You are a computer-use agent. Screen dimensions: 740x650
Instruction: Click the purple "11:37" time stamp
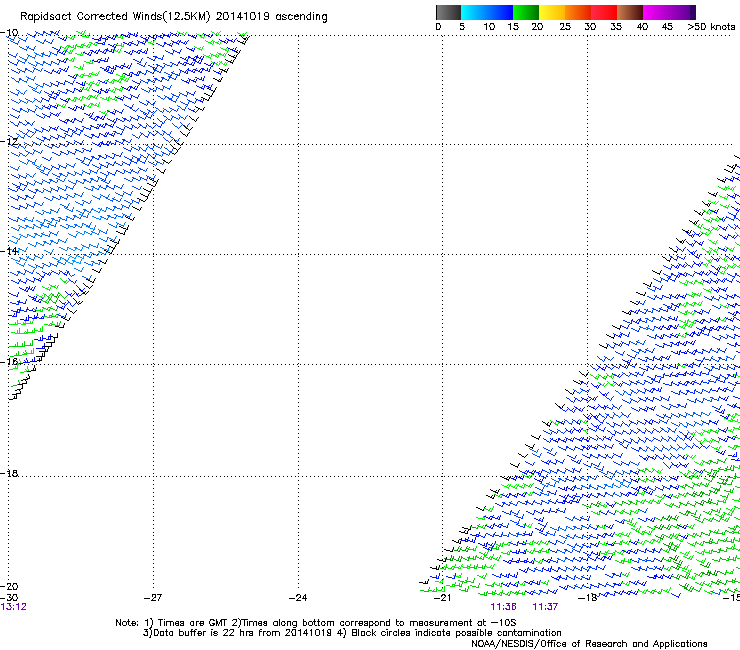click(x=545, y=607)
